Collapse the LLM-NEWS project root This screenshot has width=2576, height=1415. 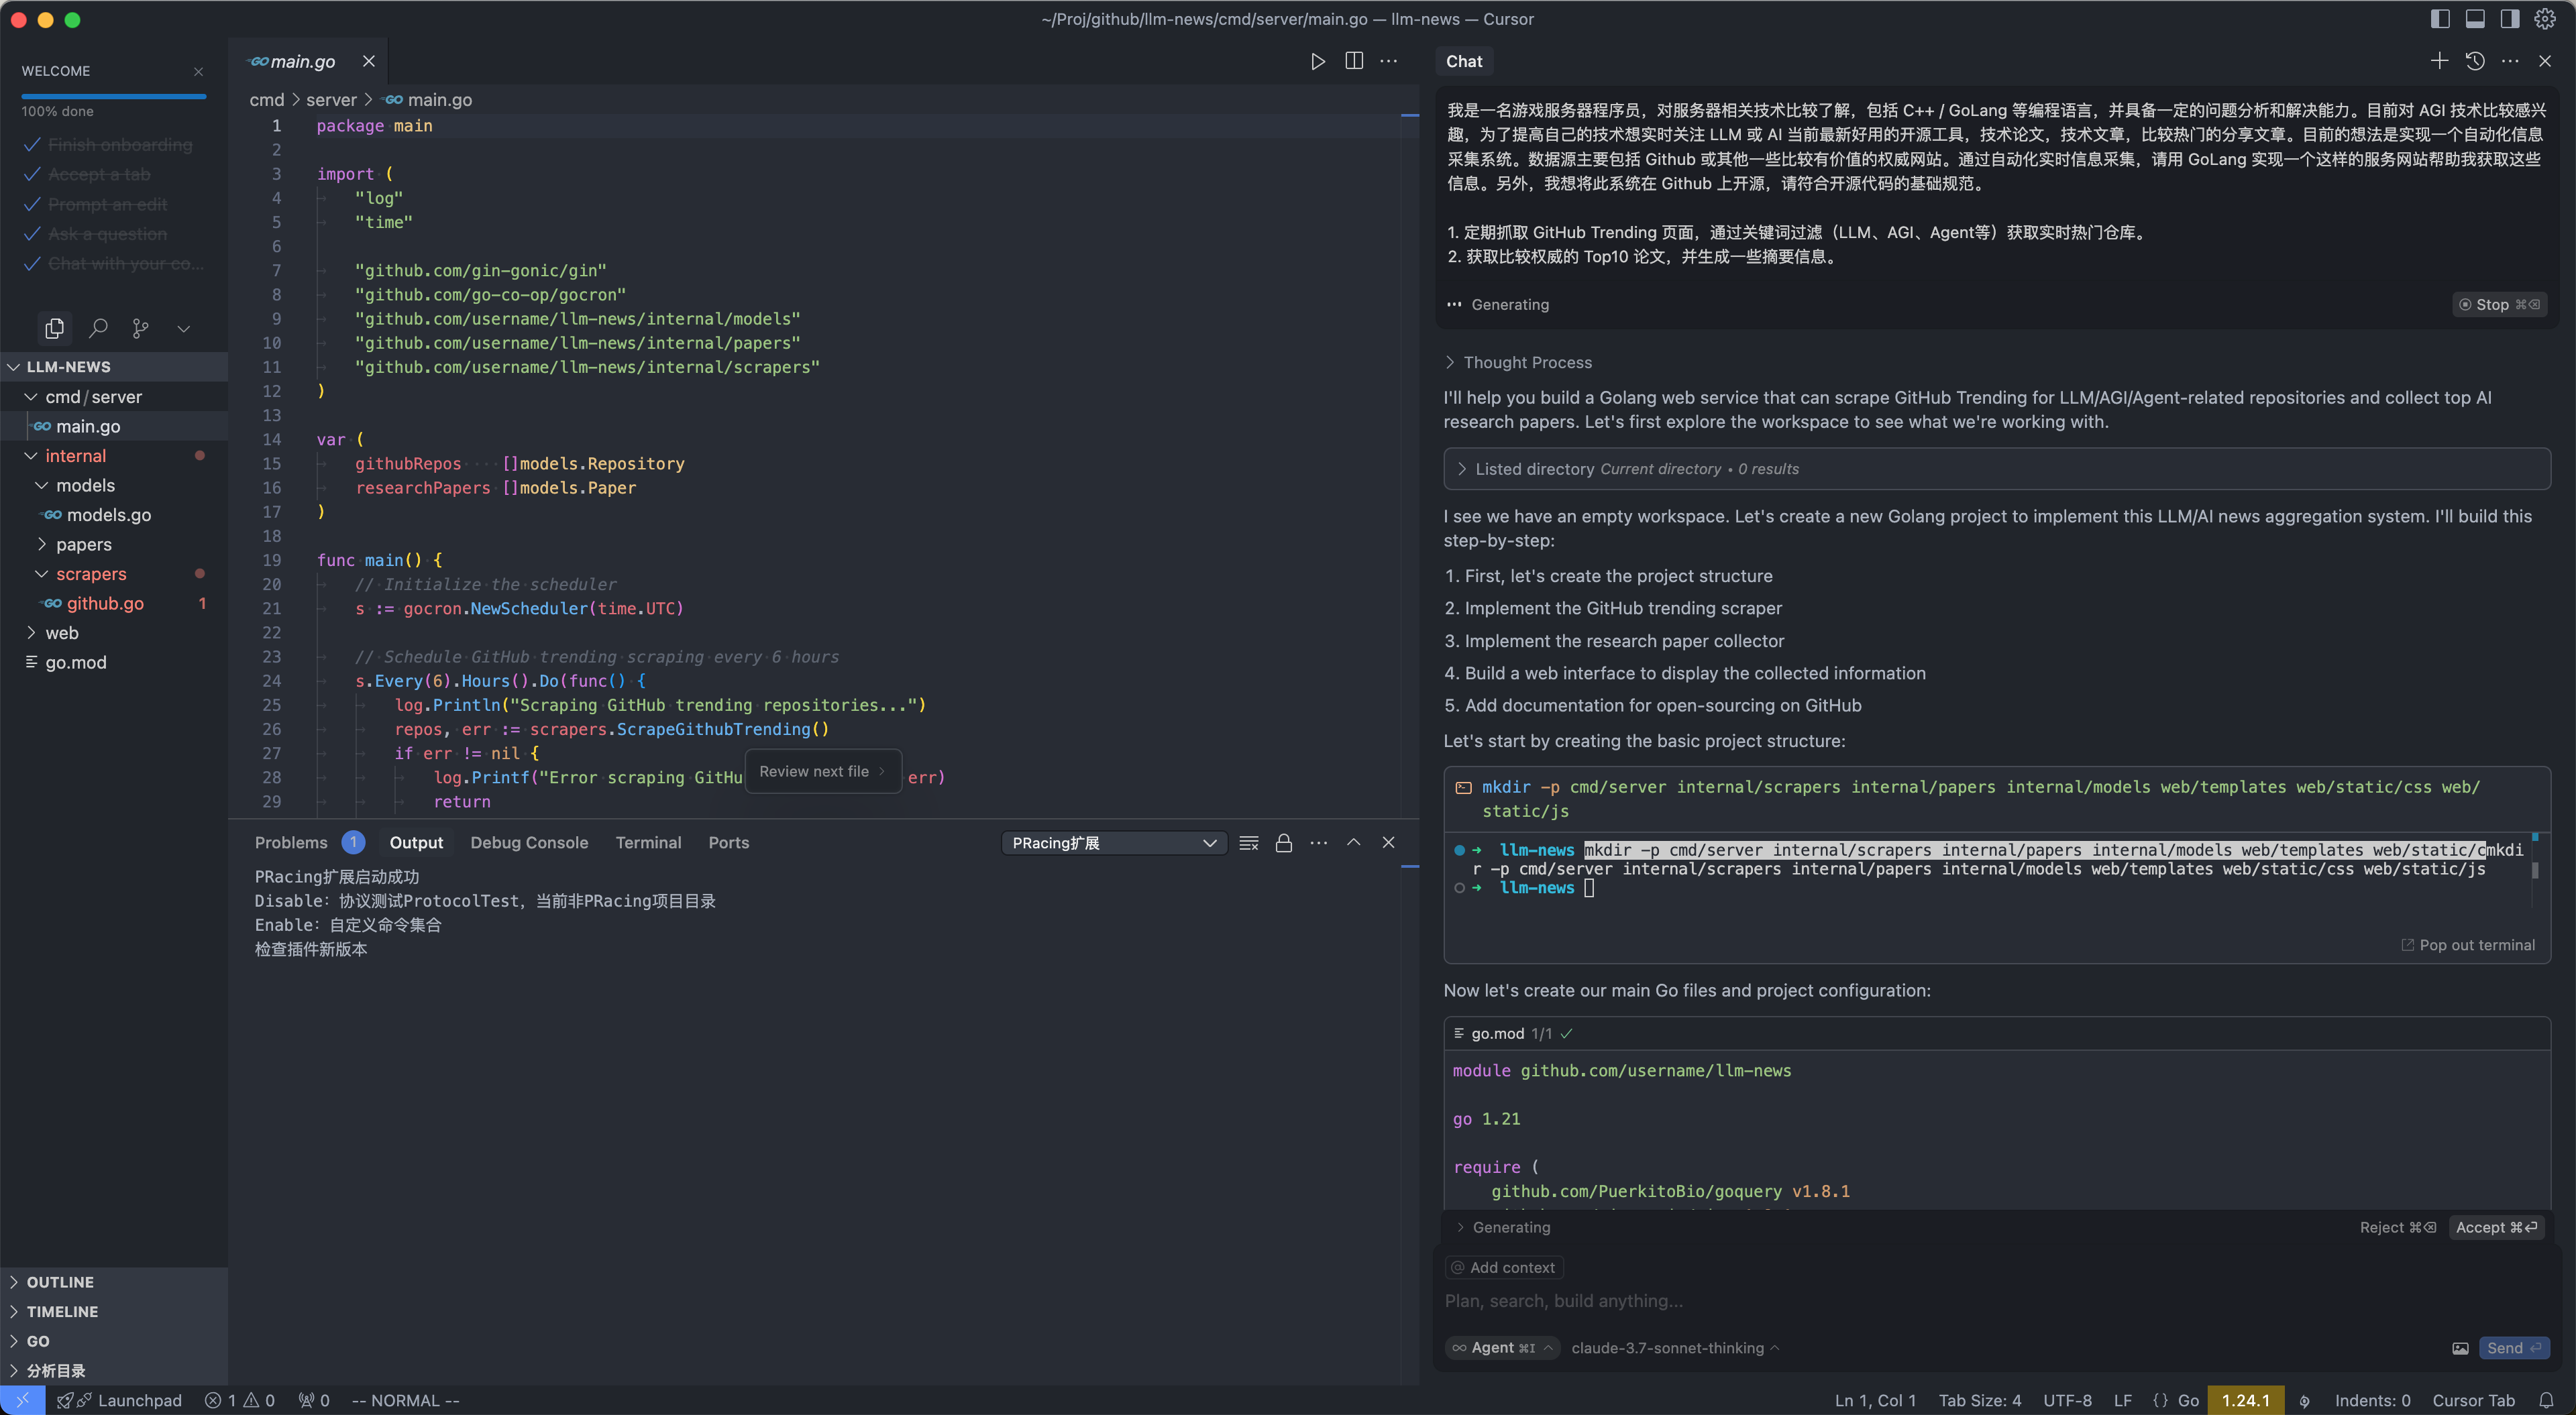[114, 367]
